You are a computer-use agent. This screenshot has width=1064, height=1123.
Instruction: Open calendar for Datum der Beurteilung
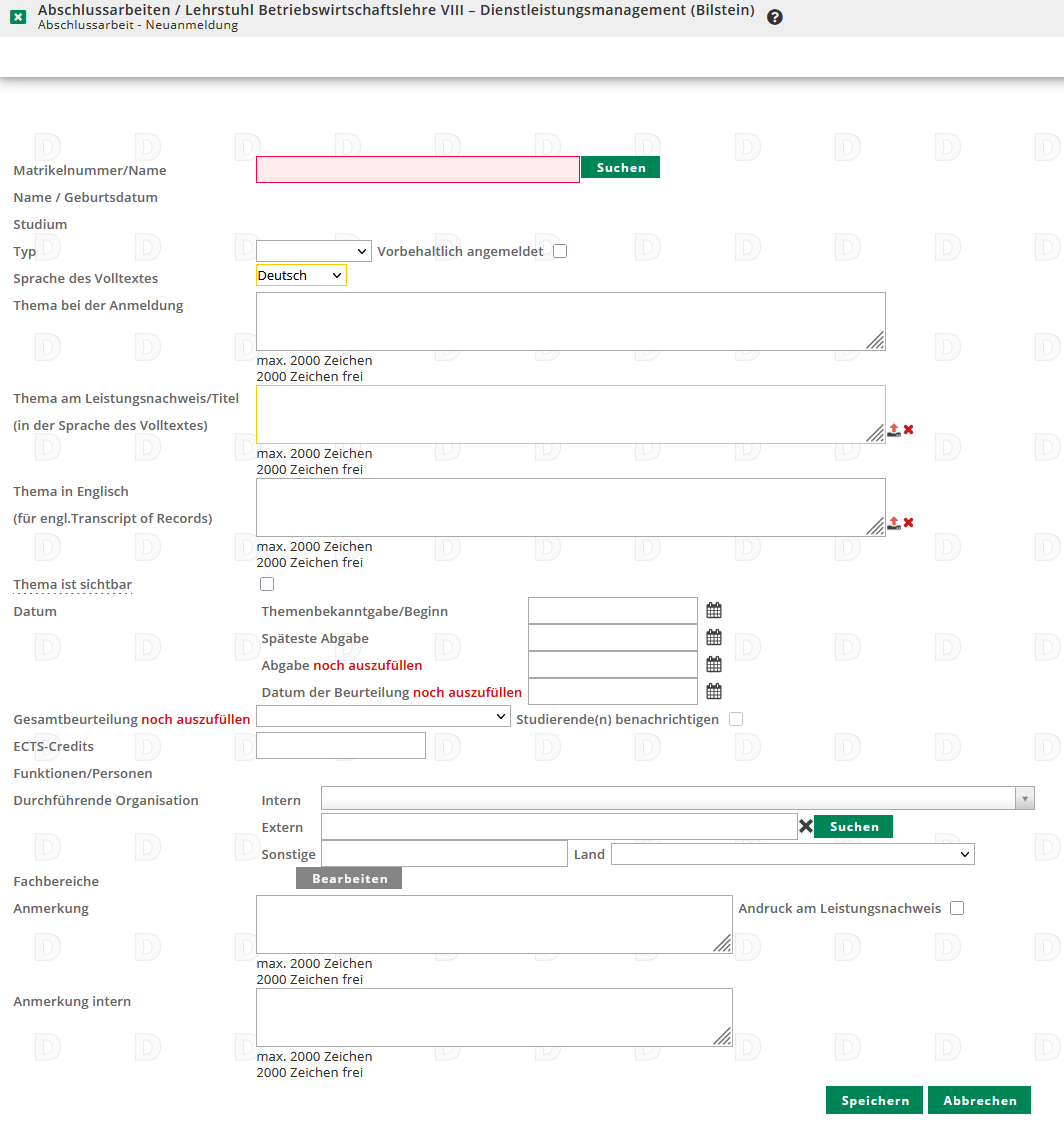pyautogui.click(x=714, y=691)
